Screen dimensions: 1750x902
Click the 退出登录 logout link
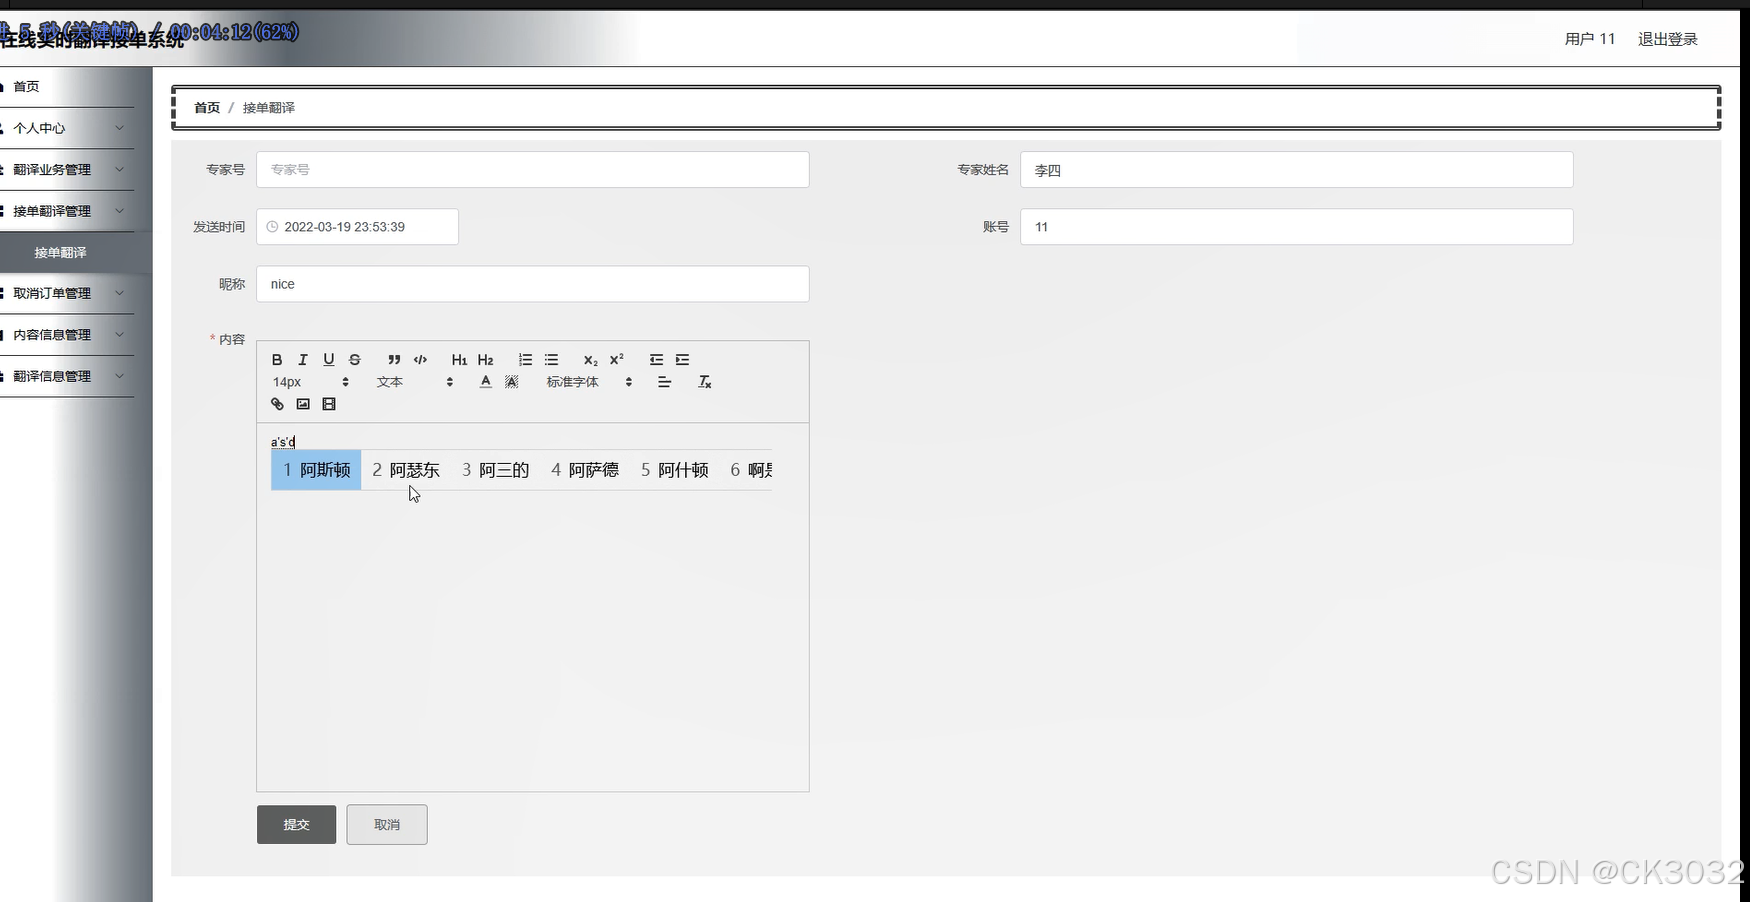(x=1667, y=39)
